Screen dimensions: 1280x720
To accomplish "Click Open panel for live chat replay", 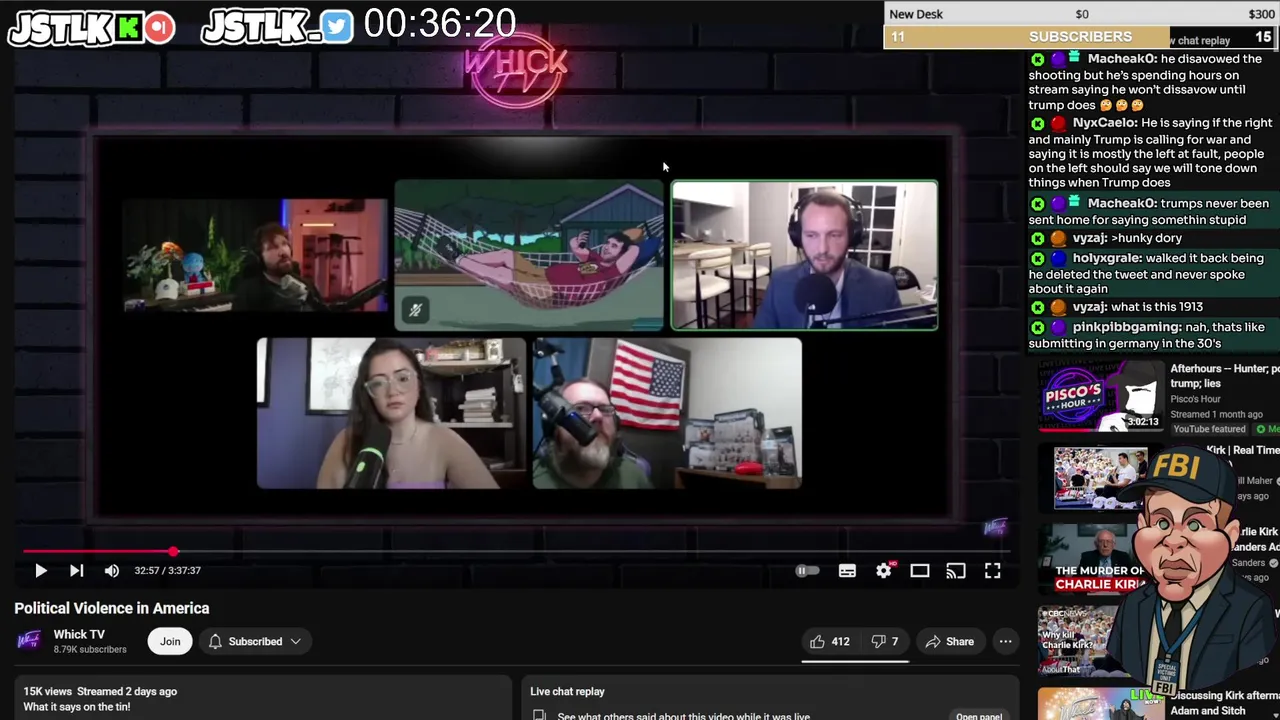I will (978, 716).
